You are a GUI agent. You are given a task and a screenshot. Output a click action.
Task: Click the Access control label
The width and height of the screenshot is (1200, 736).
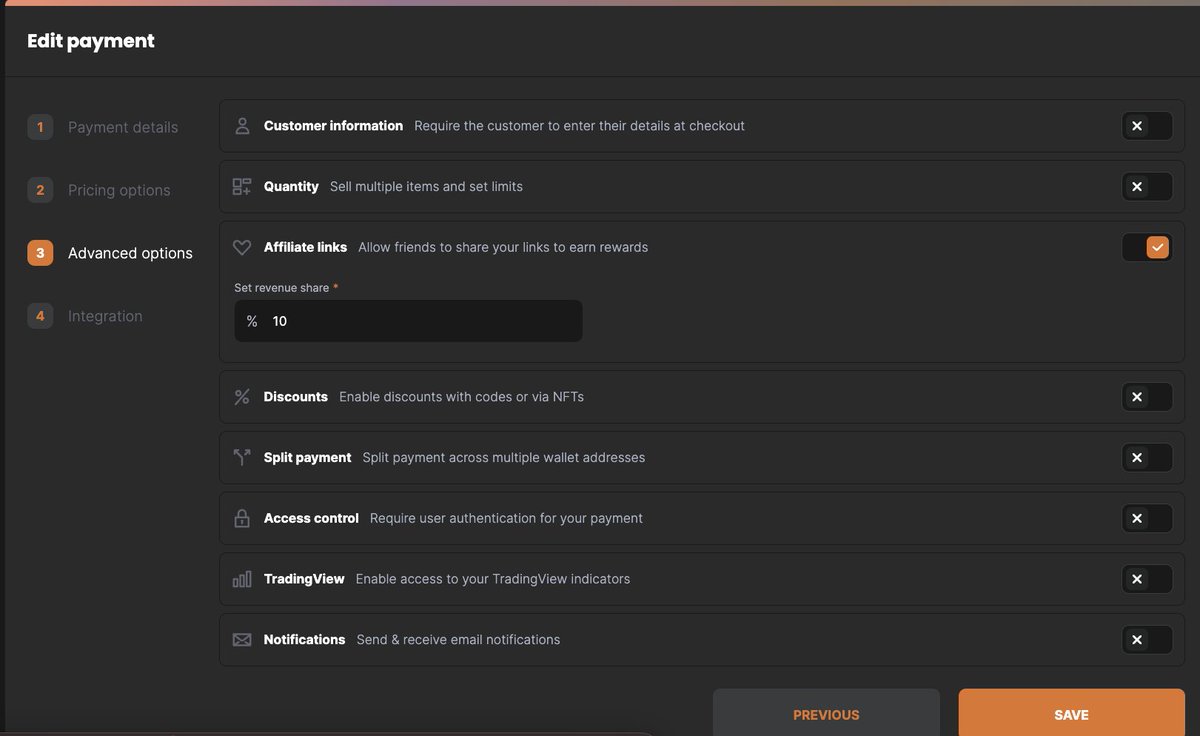[x=311, y=518]
